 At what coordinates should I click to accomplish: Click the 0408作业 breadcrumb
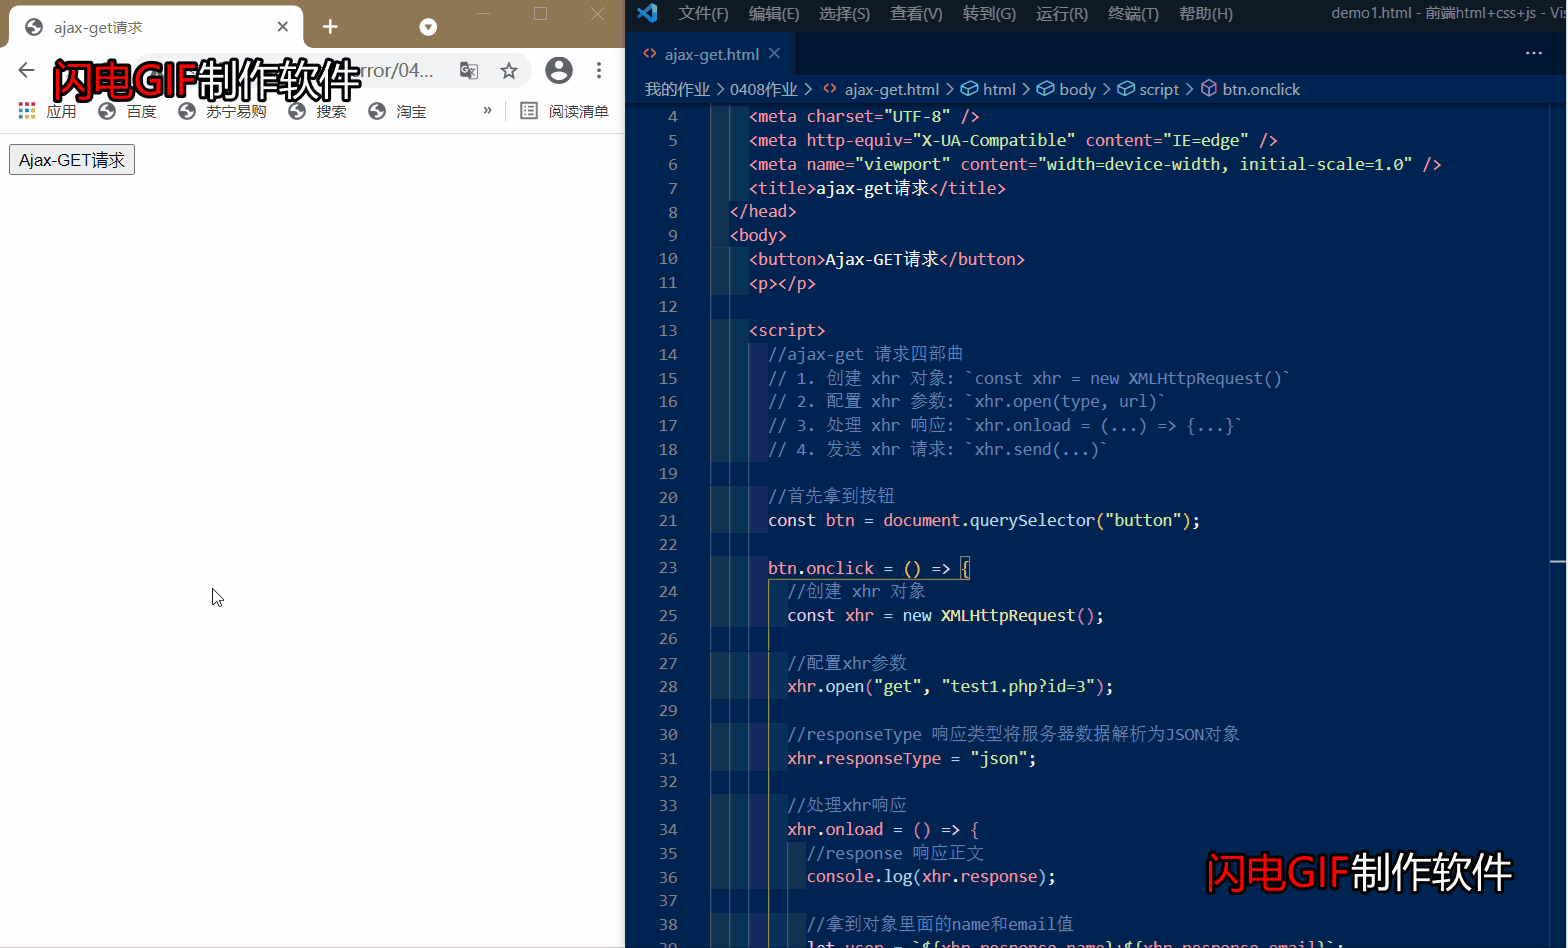[x=763, y=89]
